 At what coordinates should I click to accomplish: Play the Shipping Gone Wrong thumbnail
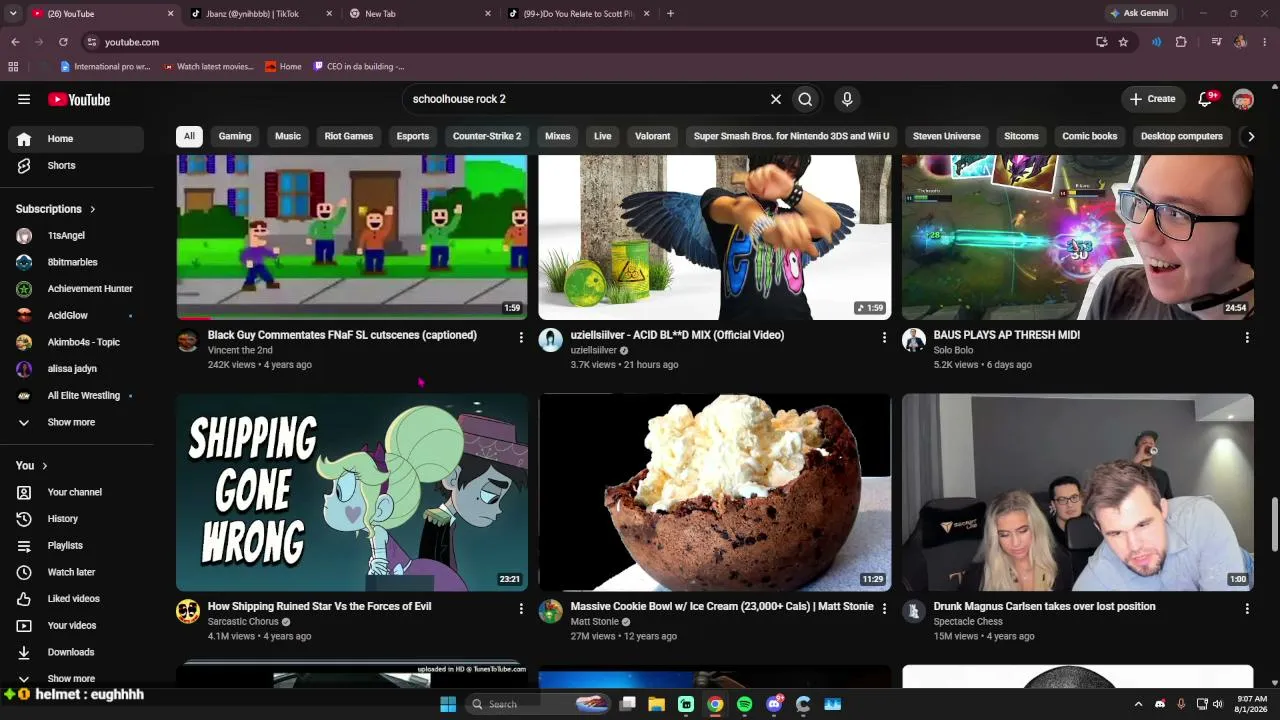pyautogui.click(x=352, y=492)
